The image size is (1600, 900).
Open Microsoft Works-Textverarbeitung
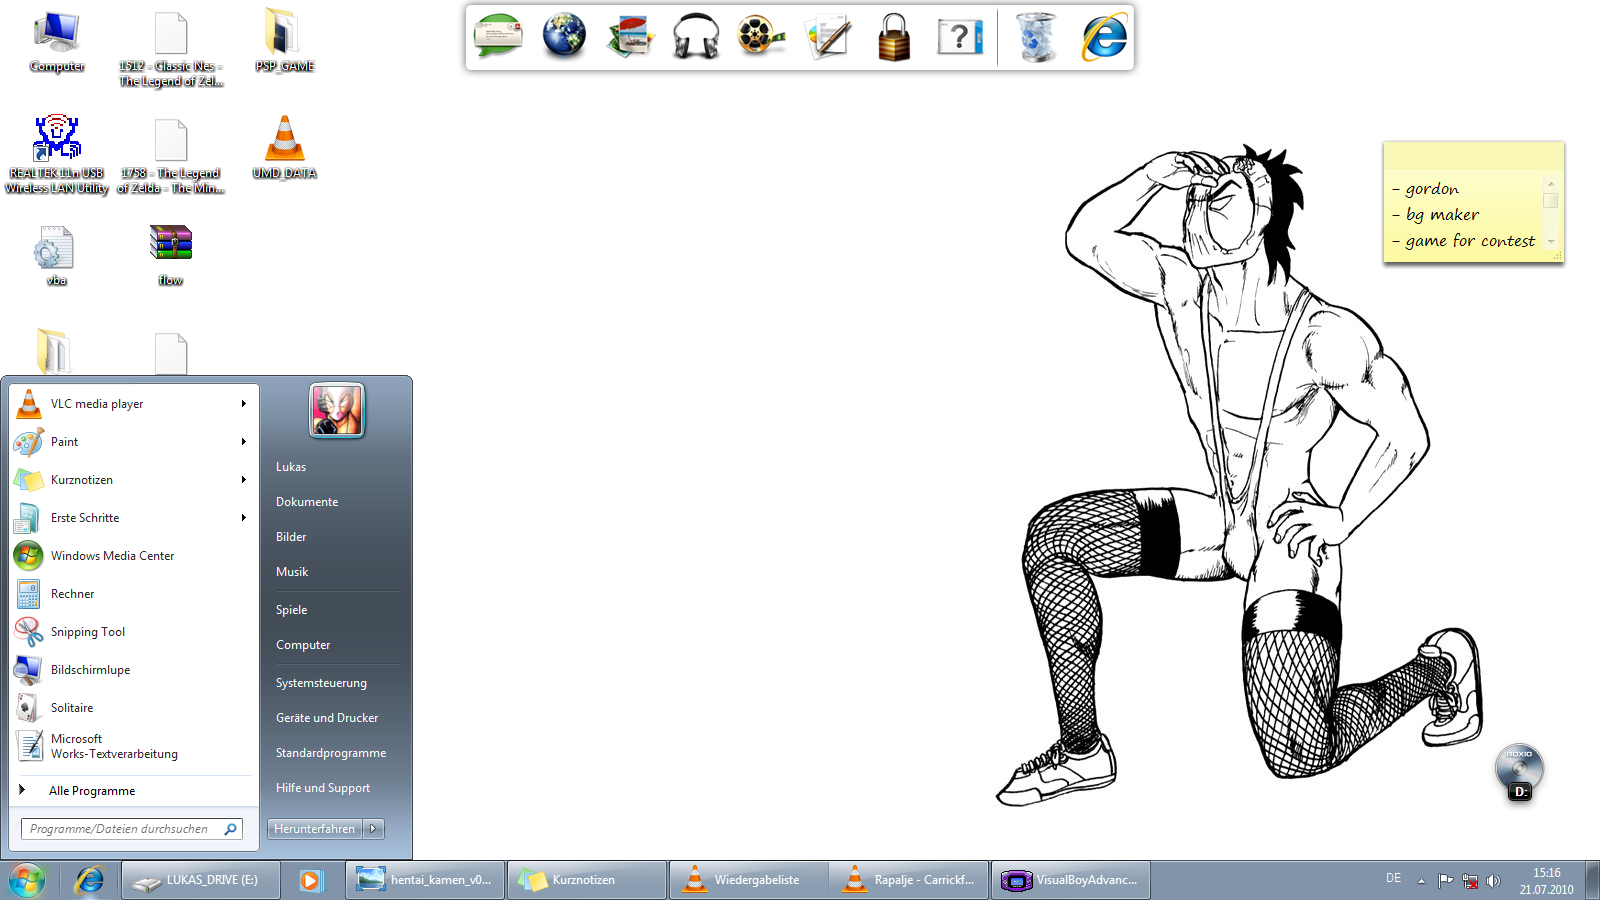pos(132,746)
